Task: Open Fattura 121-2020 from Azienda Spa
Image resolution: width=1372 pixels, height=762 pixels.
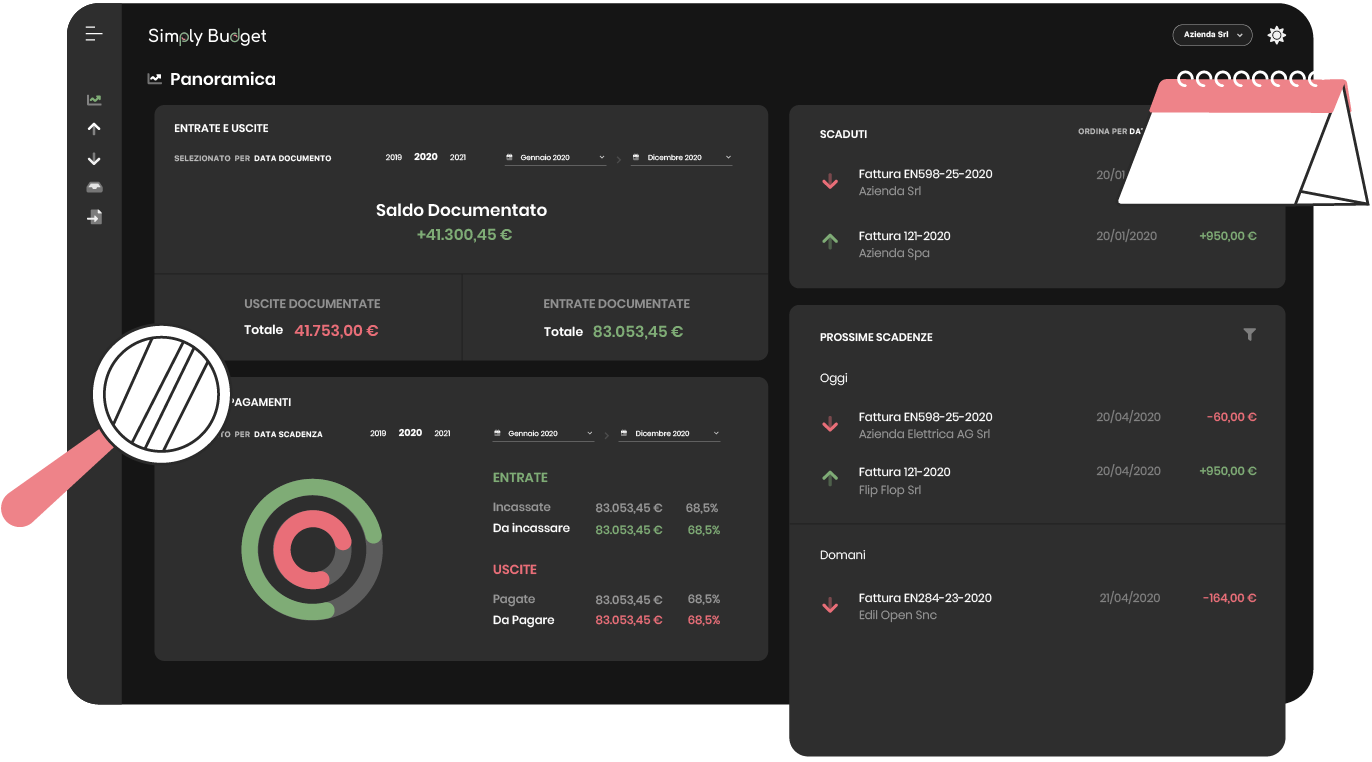Action: click(x=904, y=236)
